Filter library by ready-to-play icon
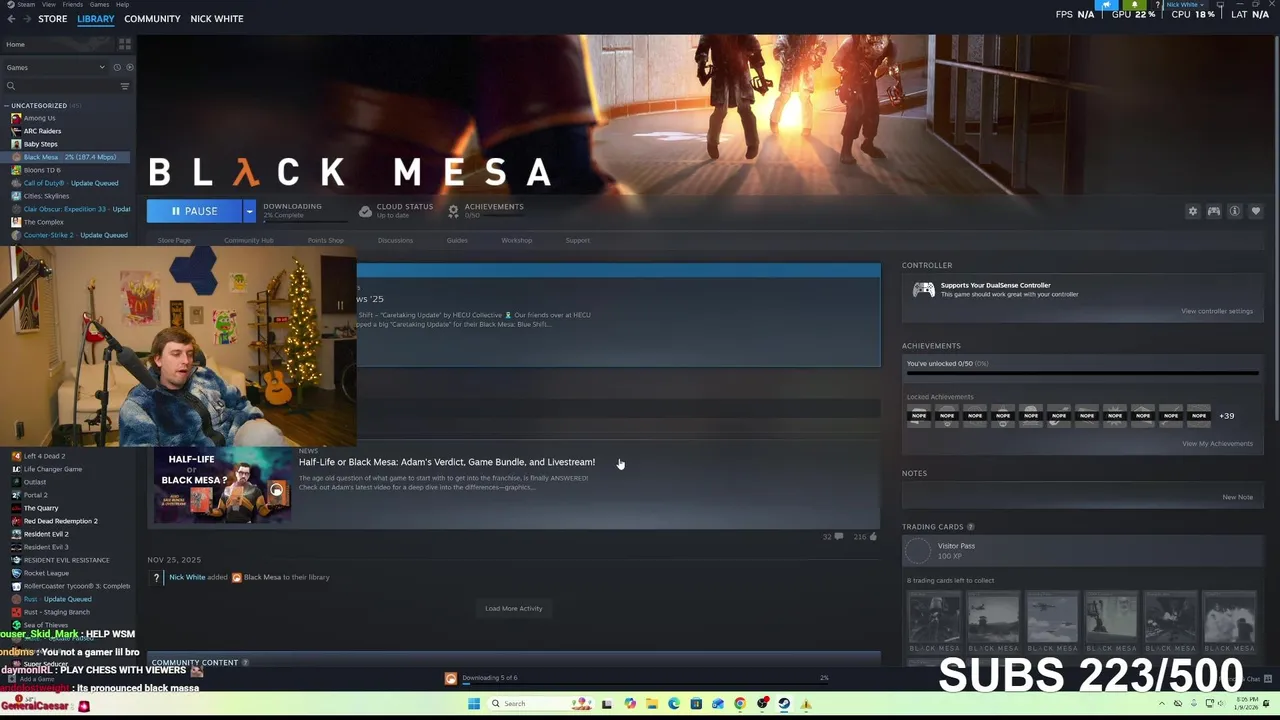Viewport: 1280px width, 720px height. [129, 67]
